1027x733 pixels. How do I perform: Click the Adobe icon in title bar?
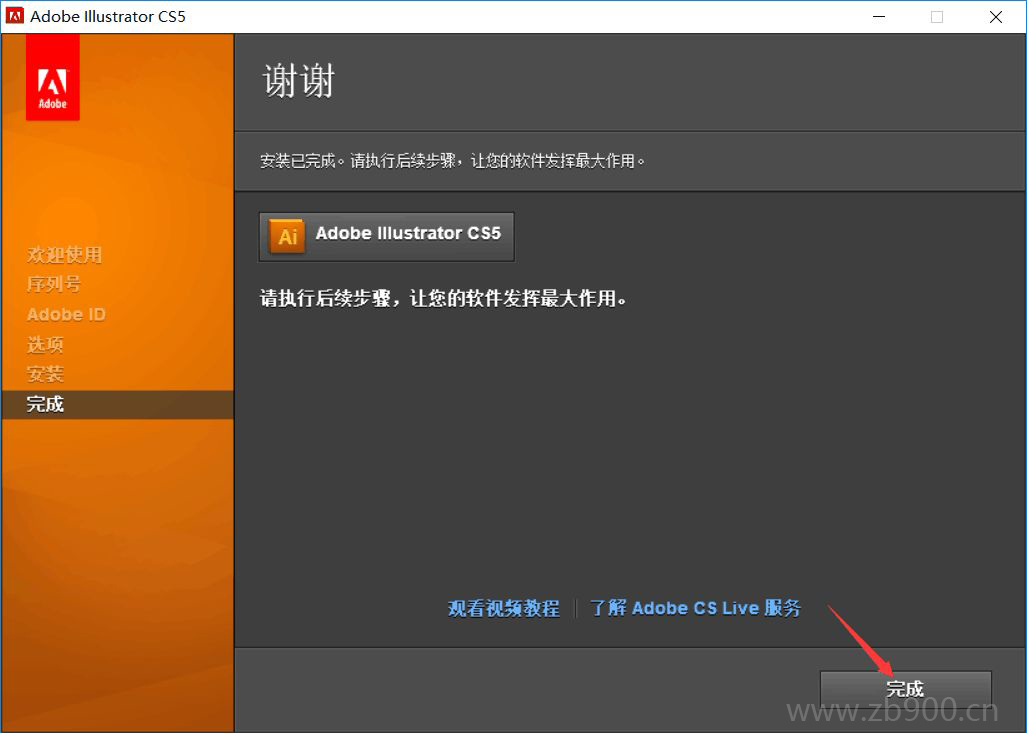coord(15,16)
